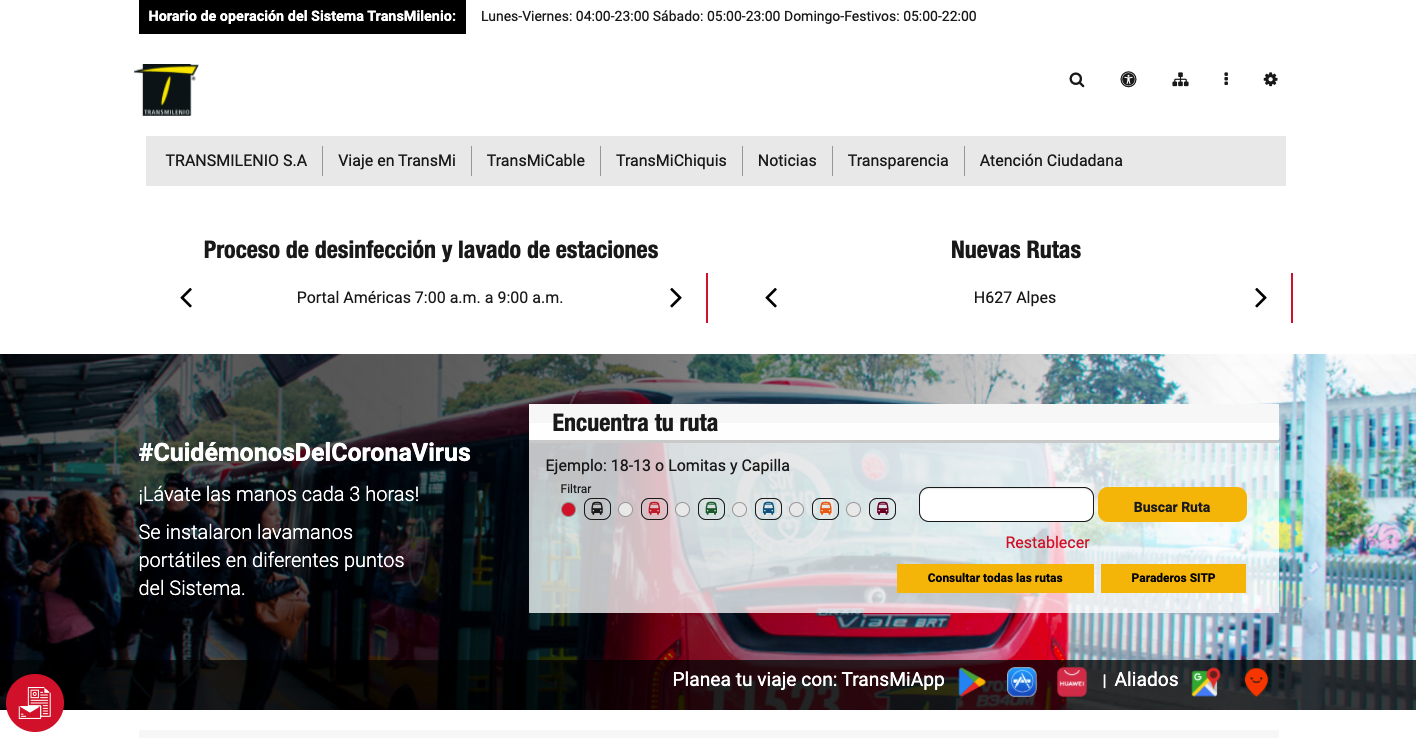This screenshot has height=738, width=1416.
Task: Open the search magnifier icon
Action: click(x=1077, y=80)
